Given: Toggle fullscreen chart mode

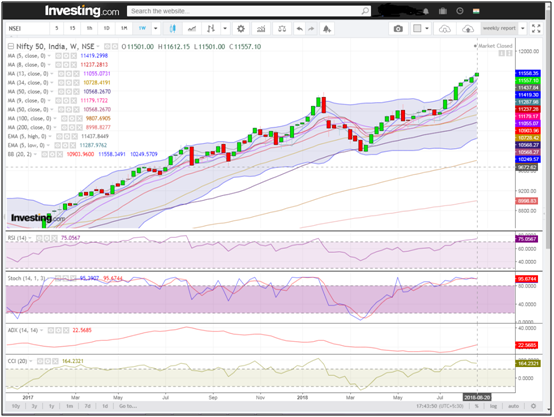Looking at the screenshot, I should point(536,29).
